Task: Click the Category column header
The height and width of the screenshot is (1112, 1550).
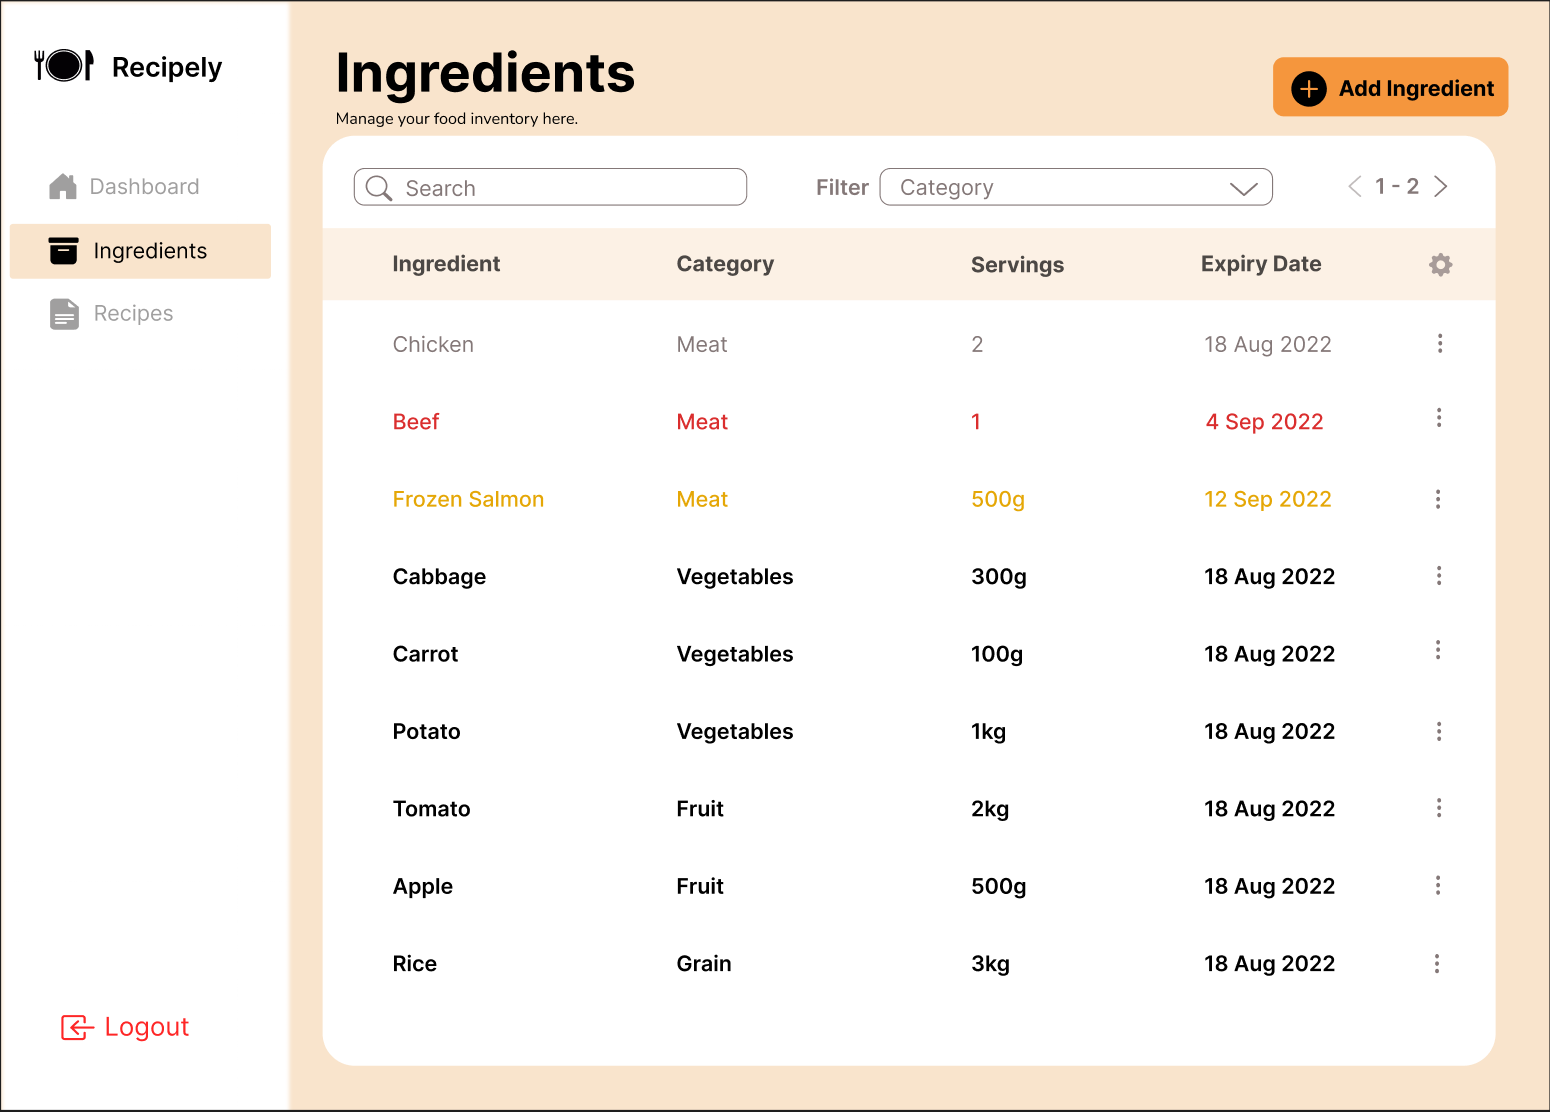Action: pyautogui.click(x=725, y=264)
